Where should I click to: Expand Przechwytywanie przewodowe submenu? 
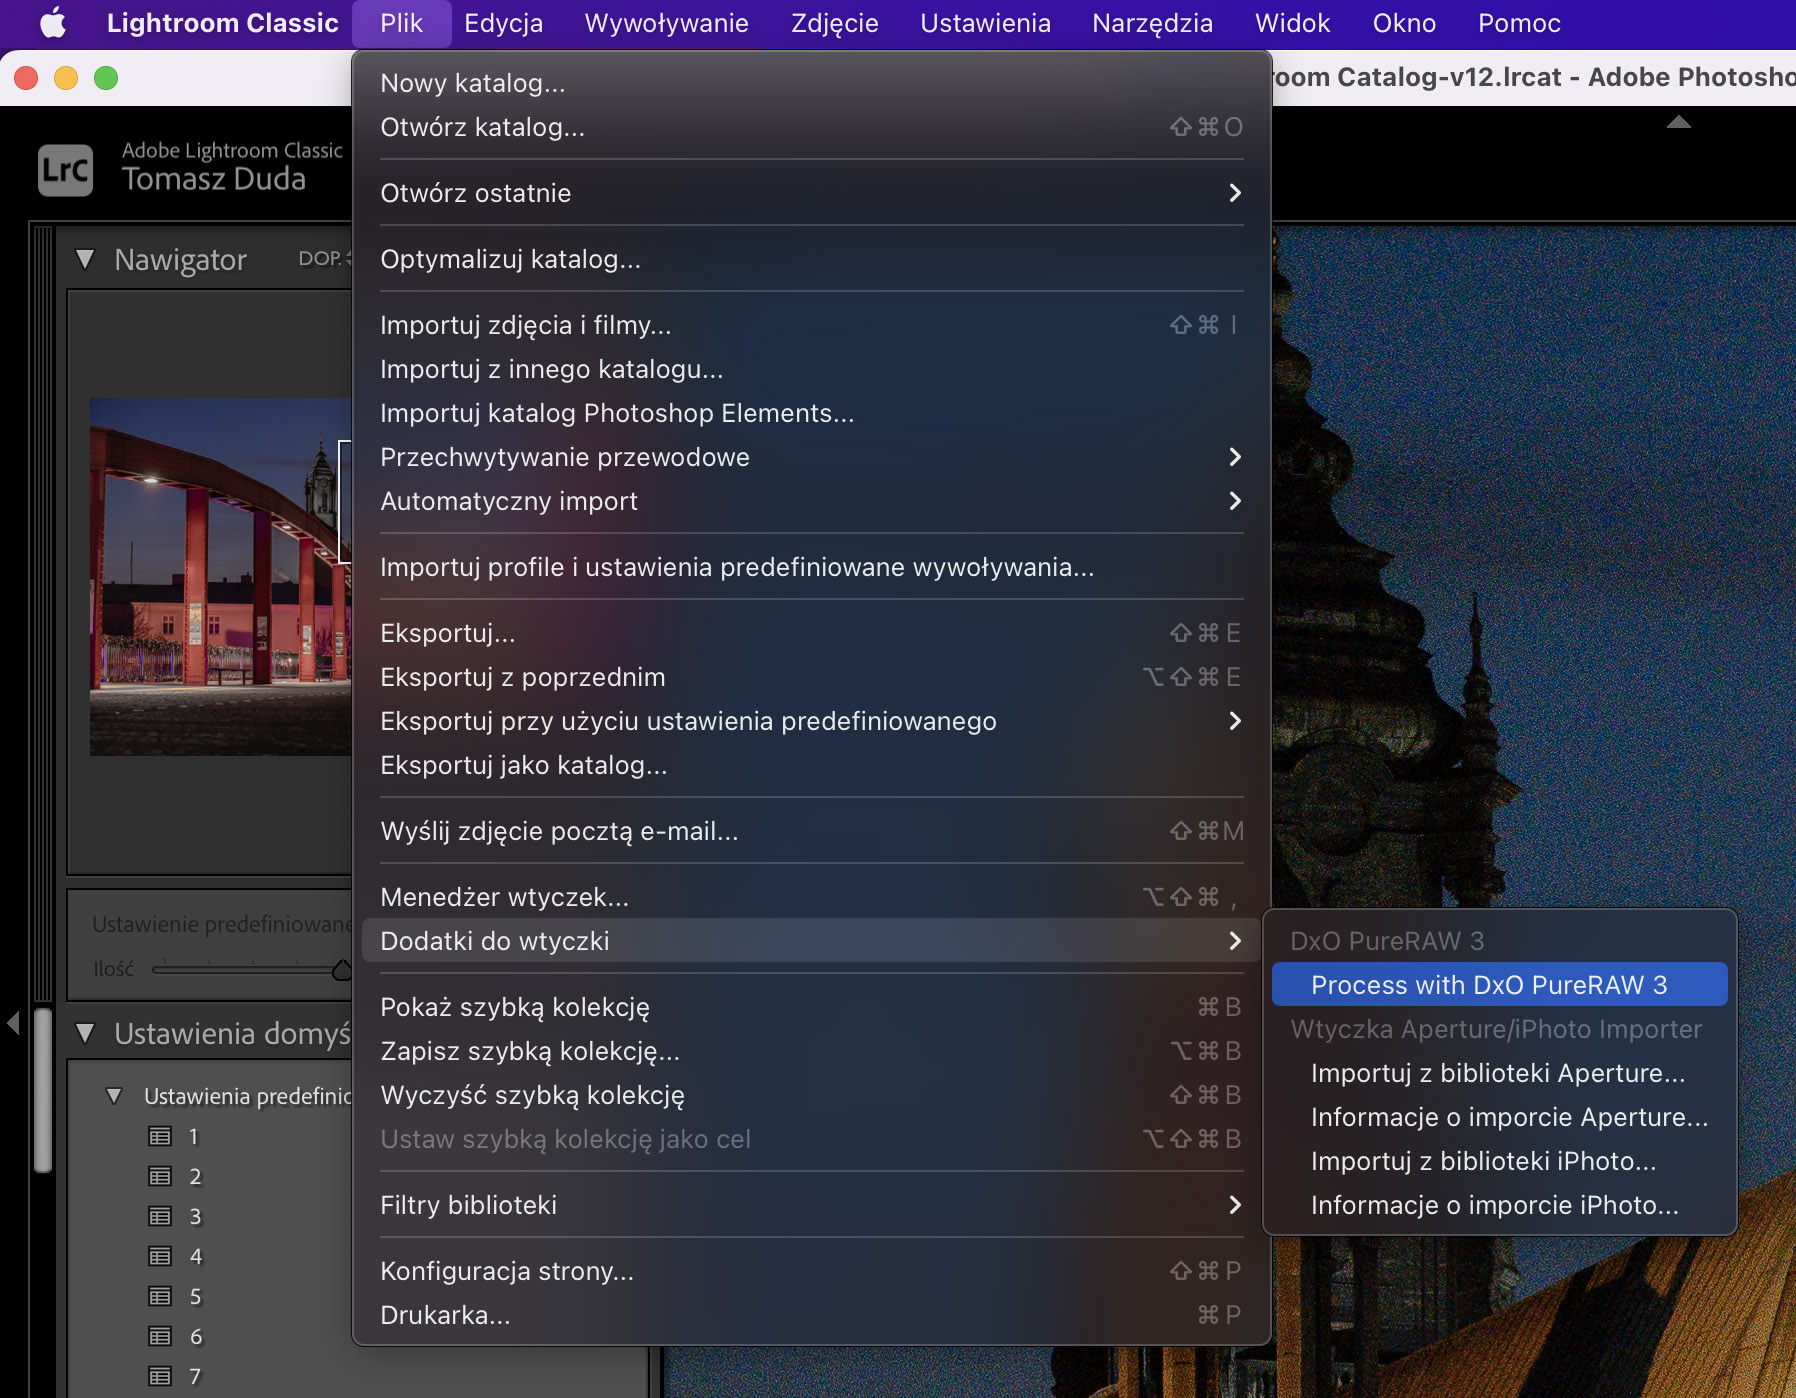click(x=811, y=457)
